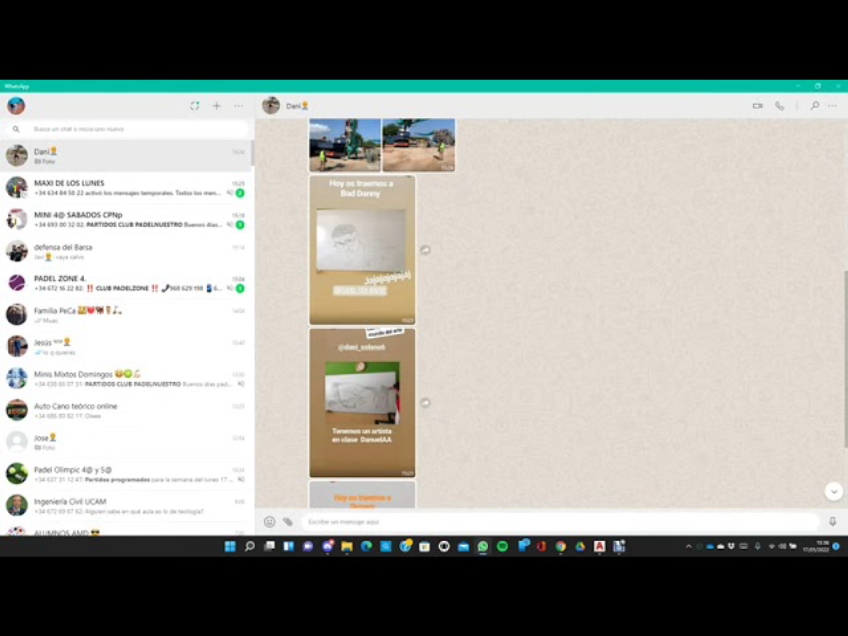This screenshot has width=848, height=636.
Task: Open the Familia PeCa chat
Action: tap(126, 315)
